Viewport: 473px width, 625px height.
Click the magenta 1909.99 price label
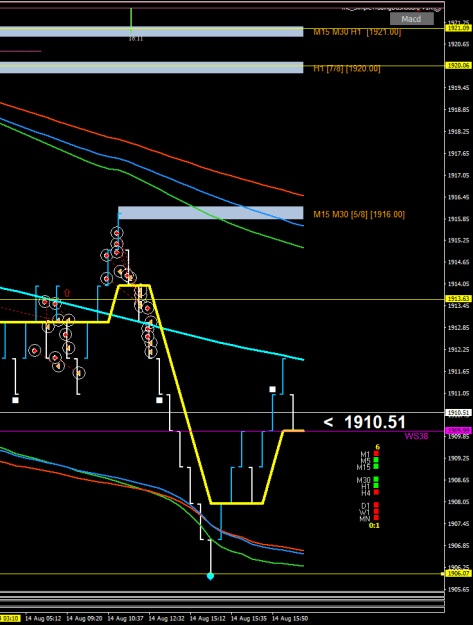(x=458, y=431)
